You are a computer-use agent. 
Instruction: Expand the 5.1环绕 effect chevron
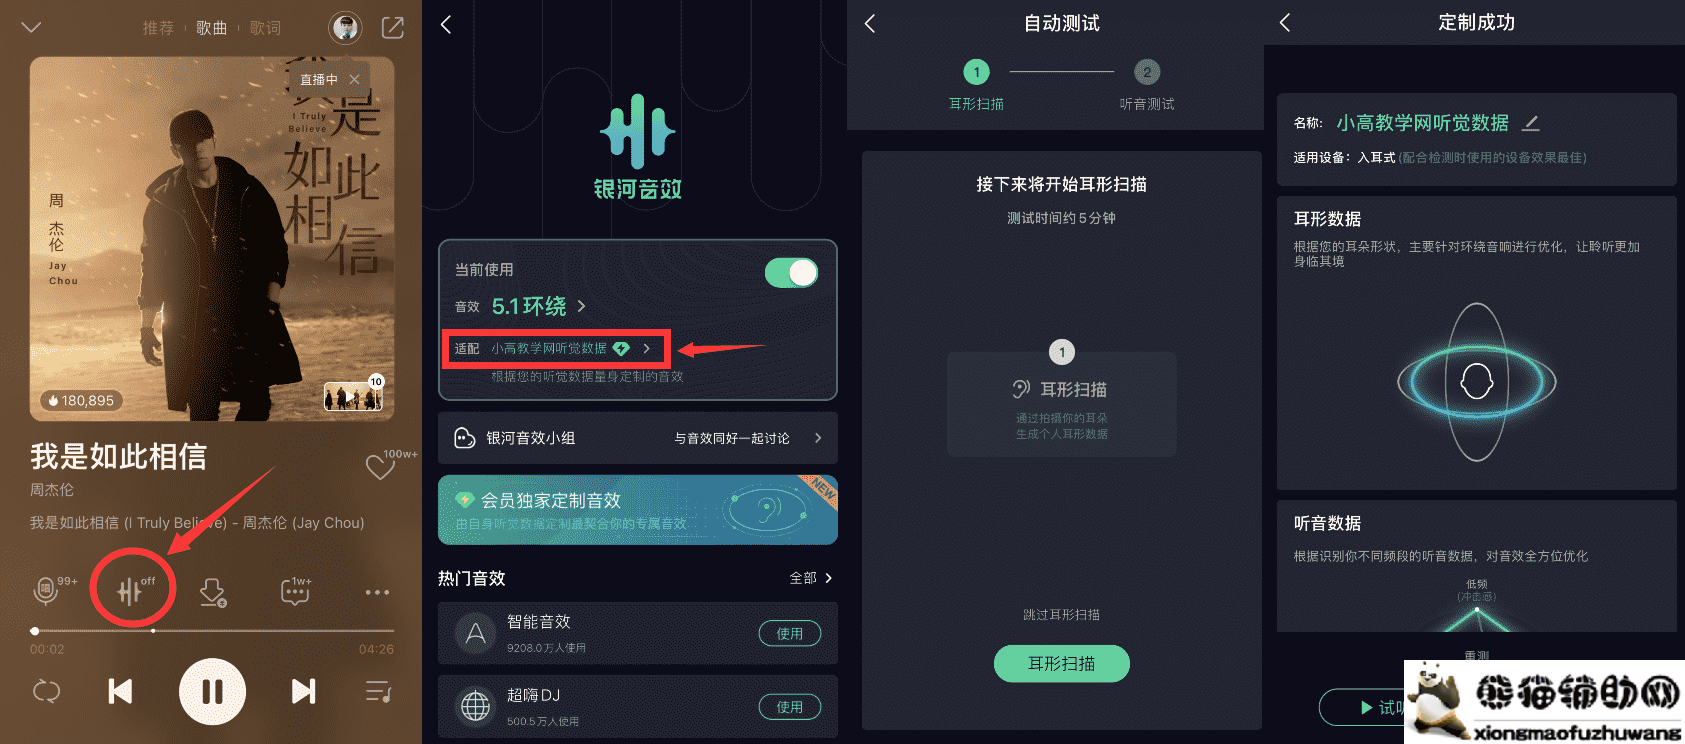pyautogui.click(x=582, y=306)
